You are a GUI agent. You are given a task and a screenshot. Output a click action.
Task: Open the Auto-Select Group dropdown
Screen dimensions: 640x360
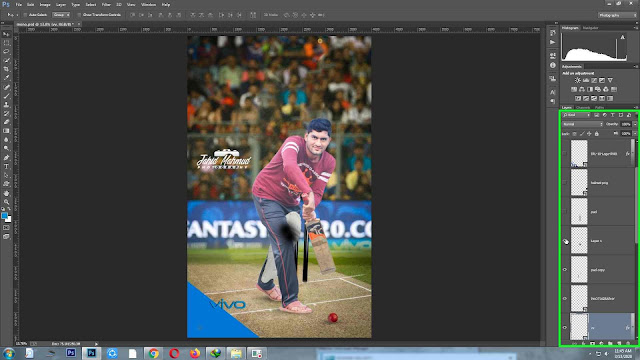(61, 15)
